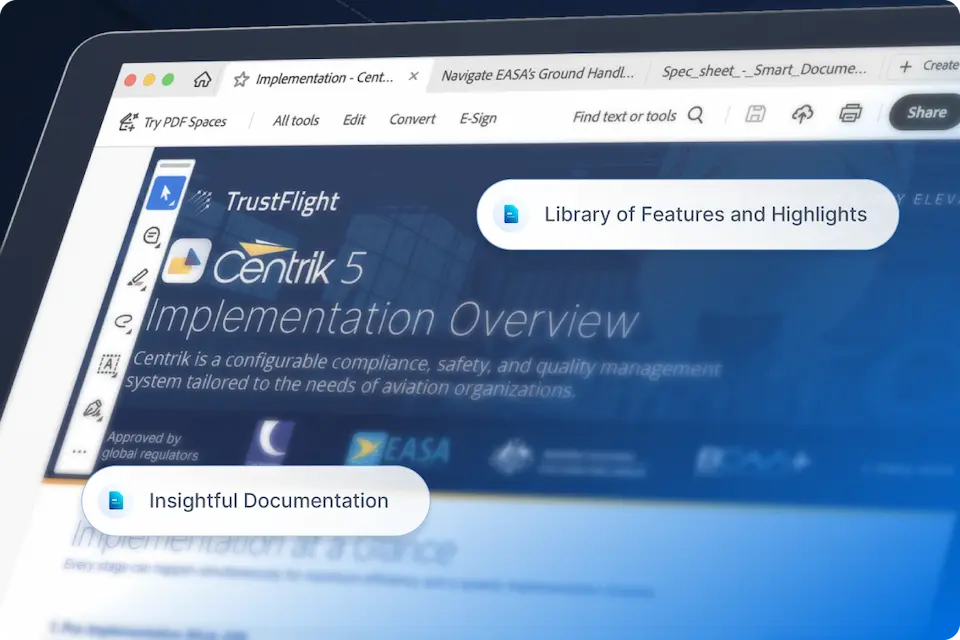
Task: Switch to Navigate EASA's Ground Handling tab
Action: (x=537, y=74)
